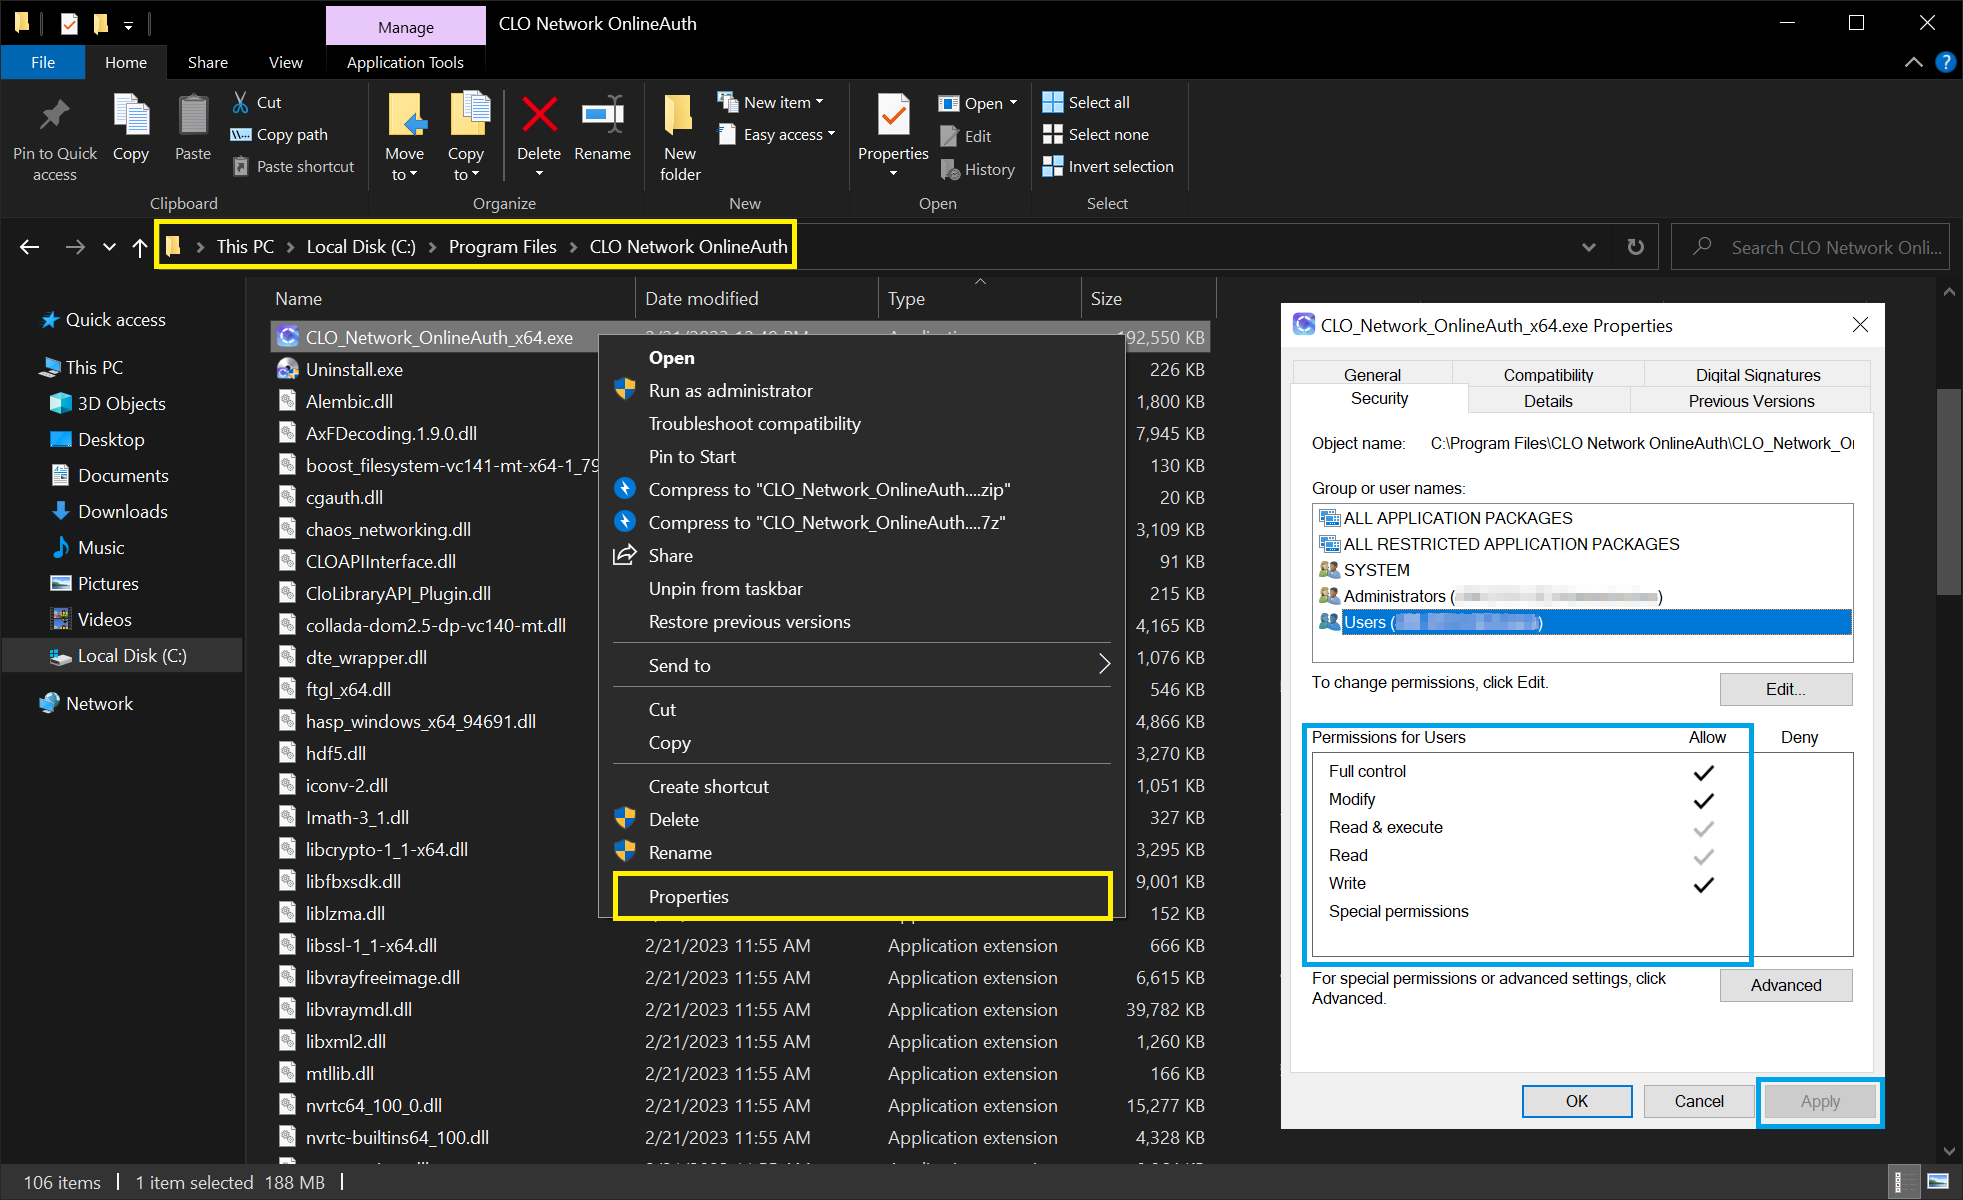Viewport: 1963px width, 1200px height.
Task: Click the refresh icon by address bar
Action: [1635, 247]
